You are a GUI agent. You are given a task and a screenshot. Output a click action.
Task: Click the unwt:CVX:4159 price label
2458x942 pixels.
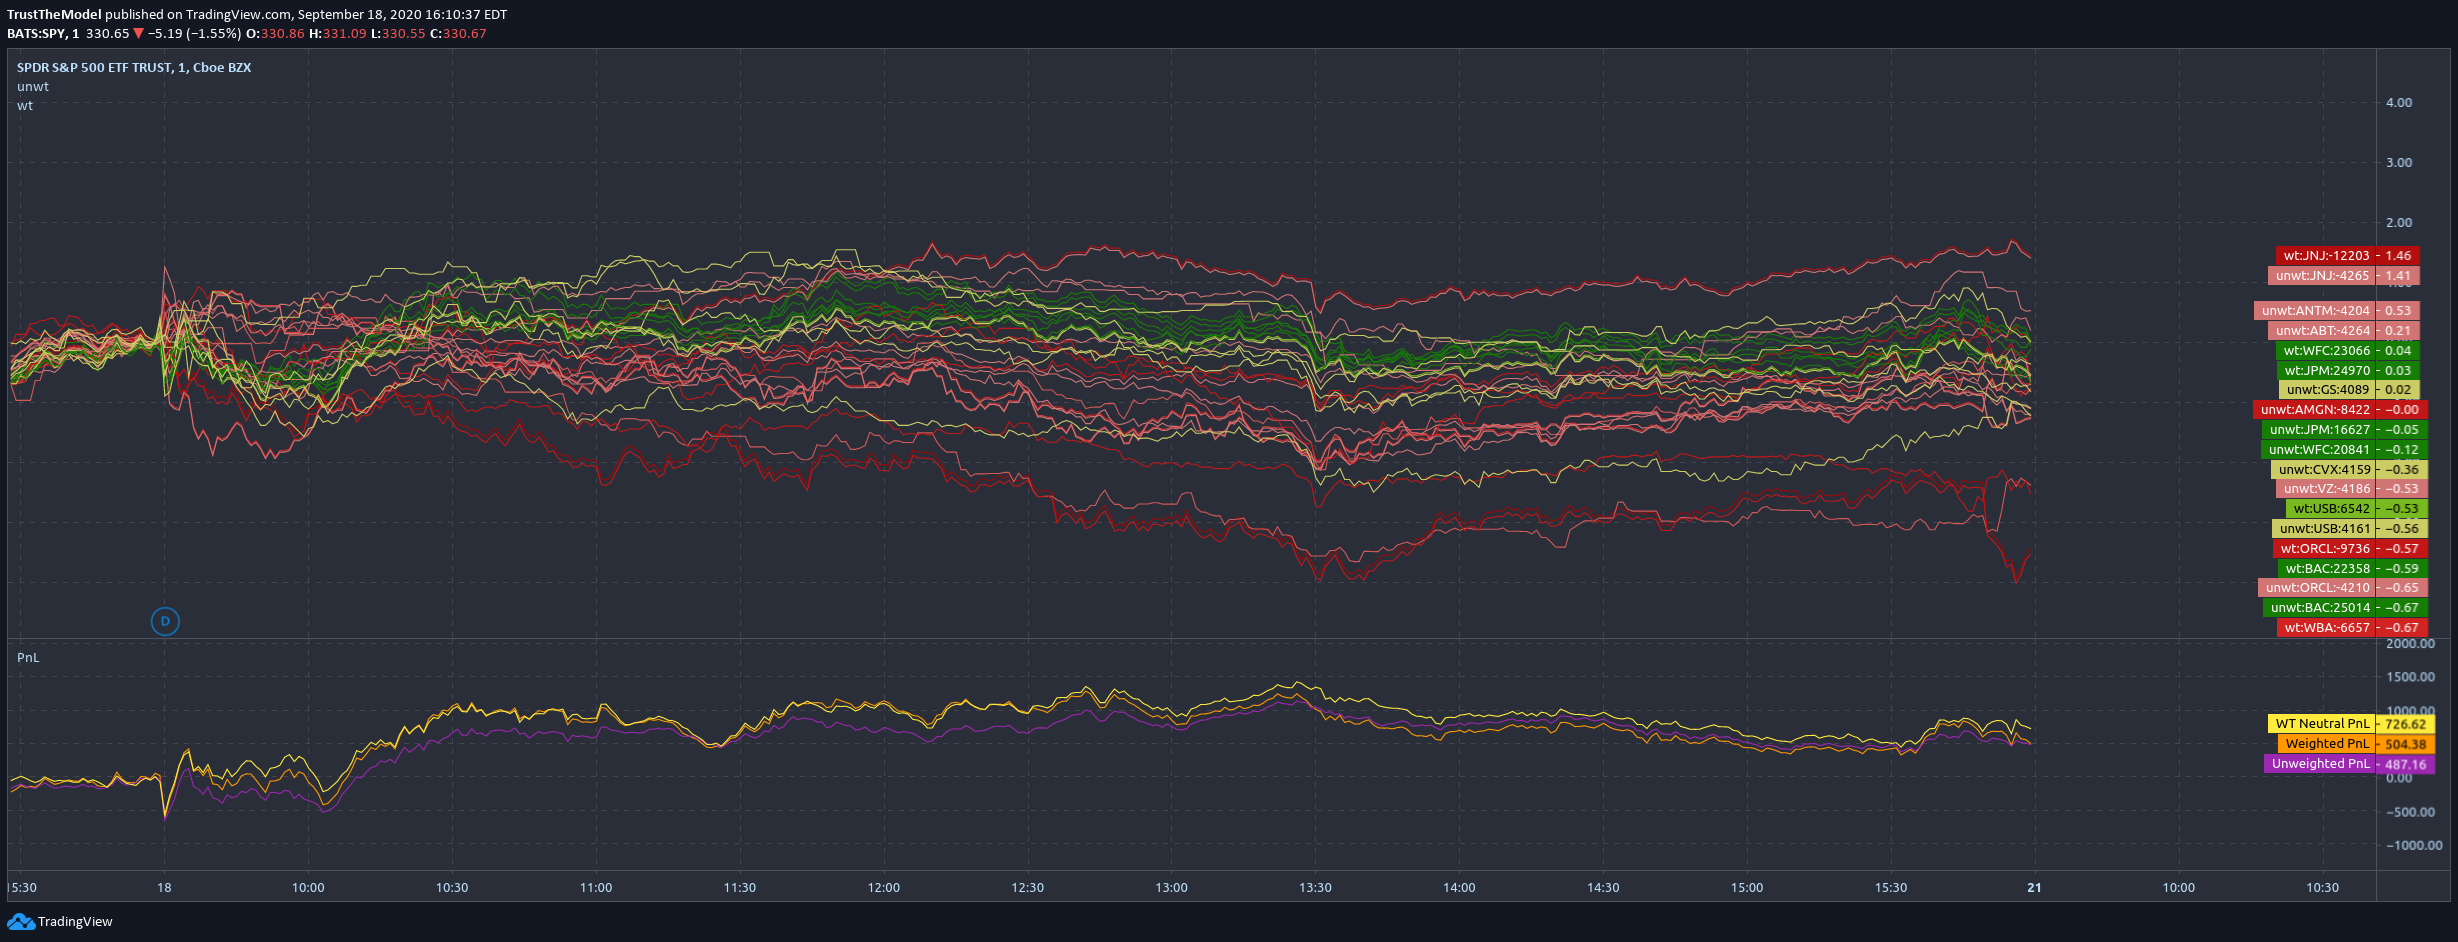click(x=2349, y=469)
